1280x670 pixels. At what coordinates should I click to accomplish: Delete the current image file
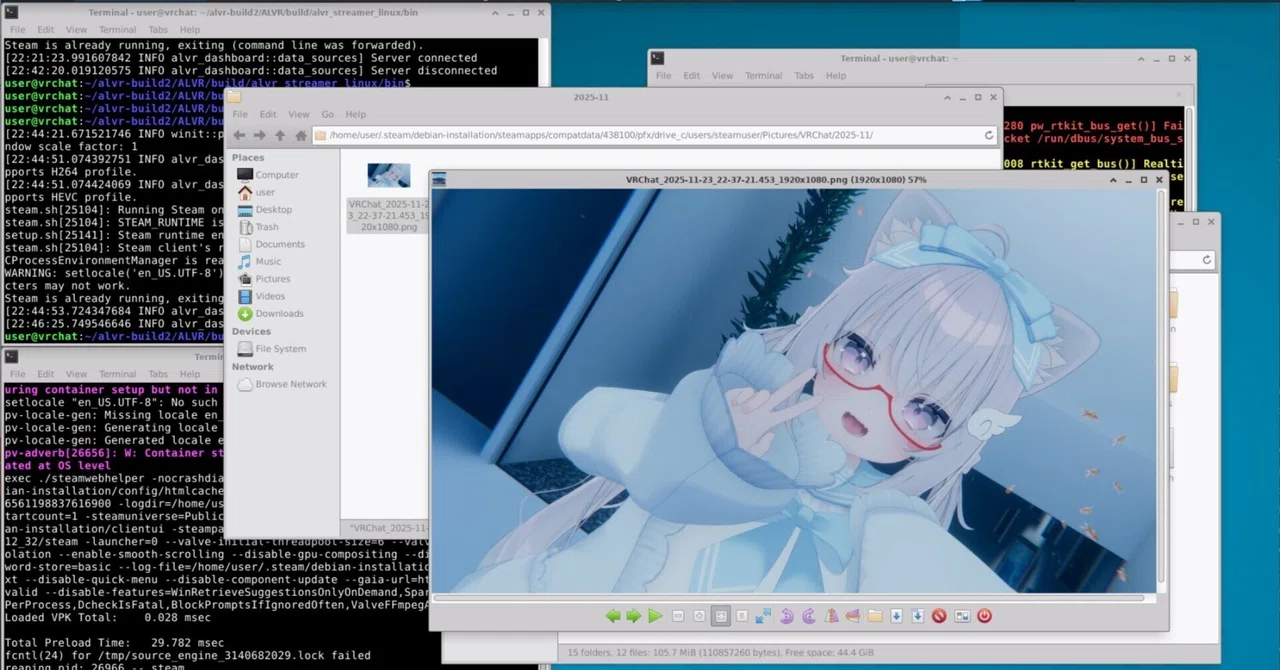coord(939,616)
